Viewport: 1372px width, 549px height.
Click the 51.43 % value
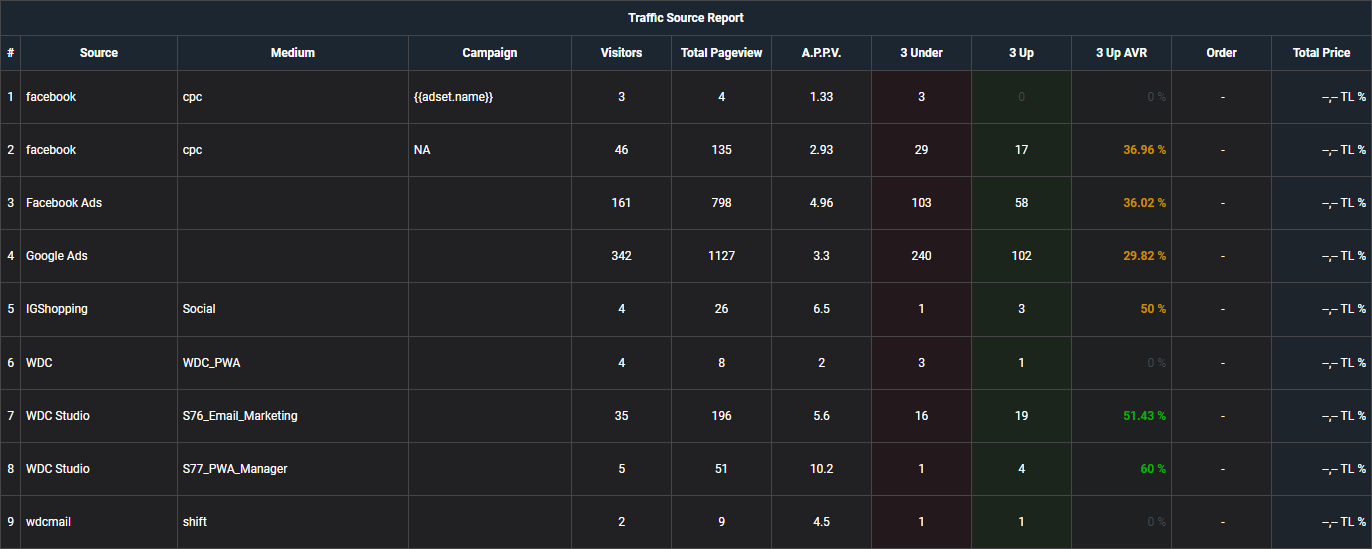point(1143,415)
